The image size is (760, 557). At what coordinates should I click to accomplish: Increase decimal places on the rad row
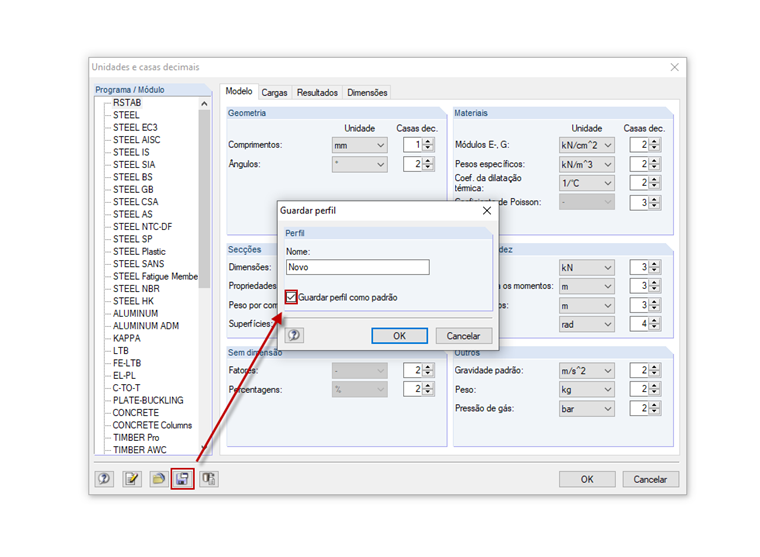click(x=654, y=320)
